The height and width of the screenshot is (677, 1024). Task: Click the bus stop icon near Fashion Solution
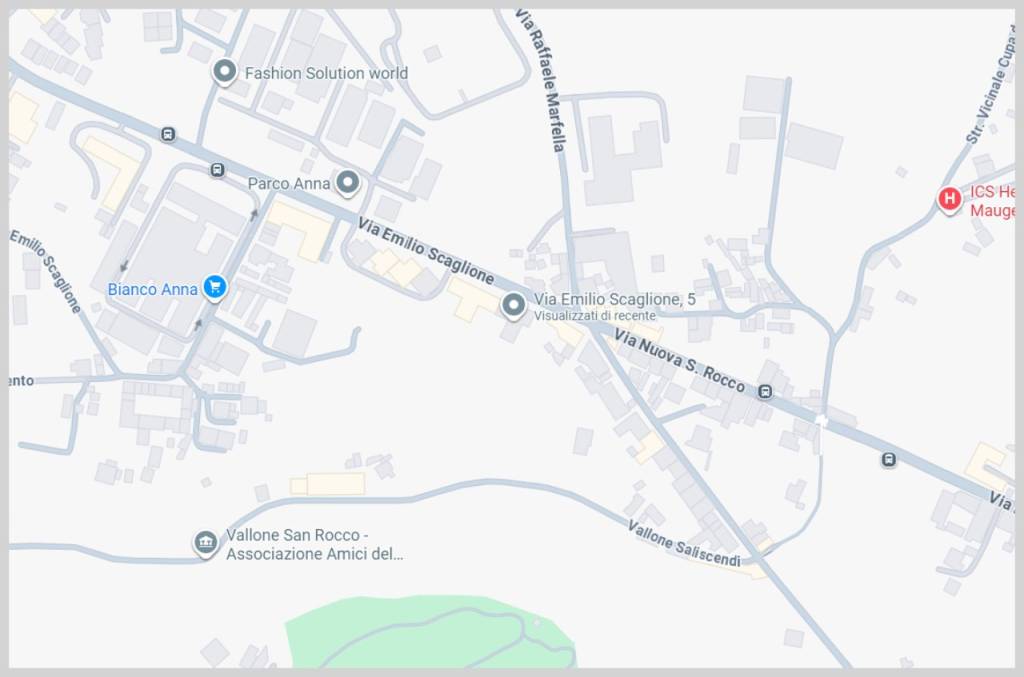tap(168, 134)
